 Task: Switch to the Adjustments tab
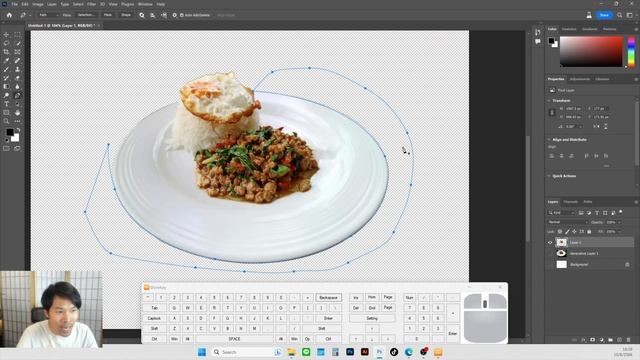click(580, 79)
